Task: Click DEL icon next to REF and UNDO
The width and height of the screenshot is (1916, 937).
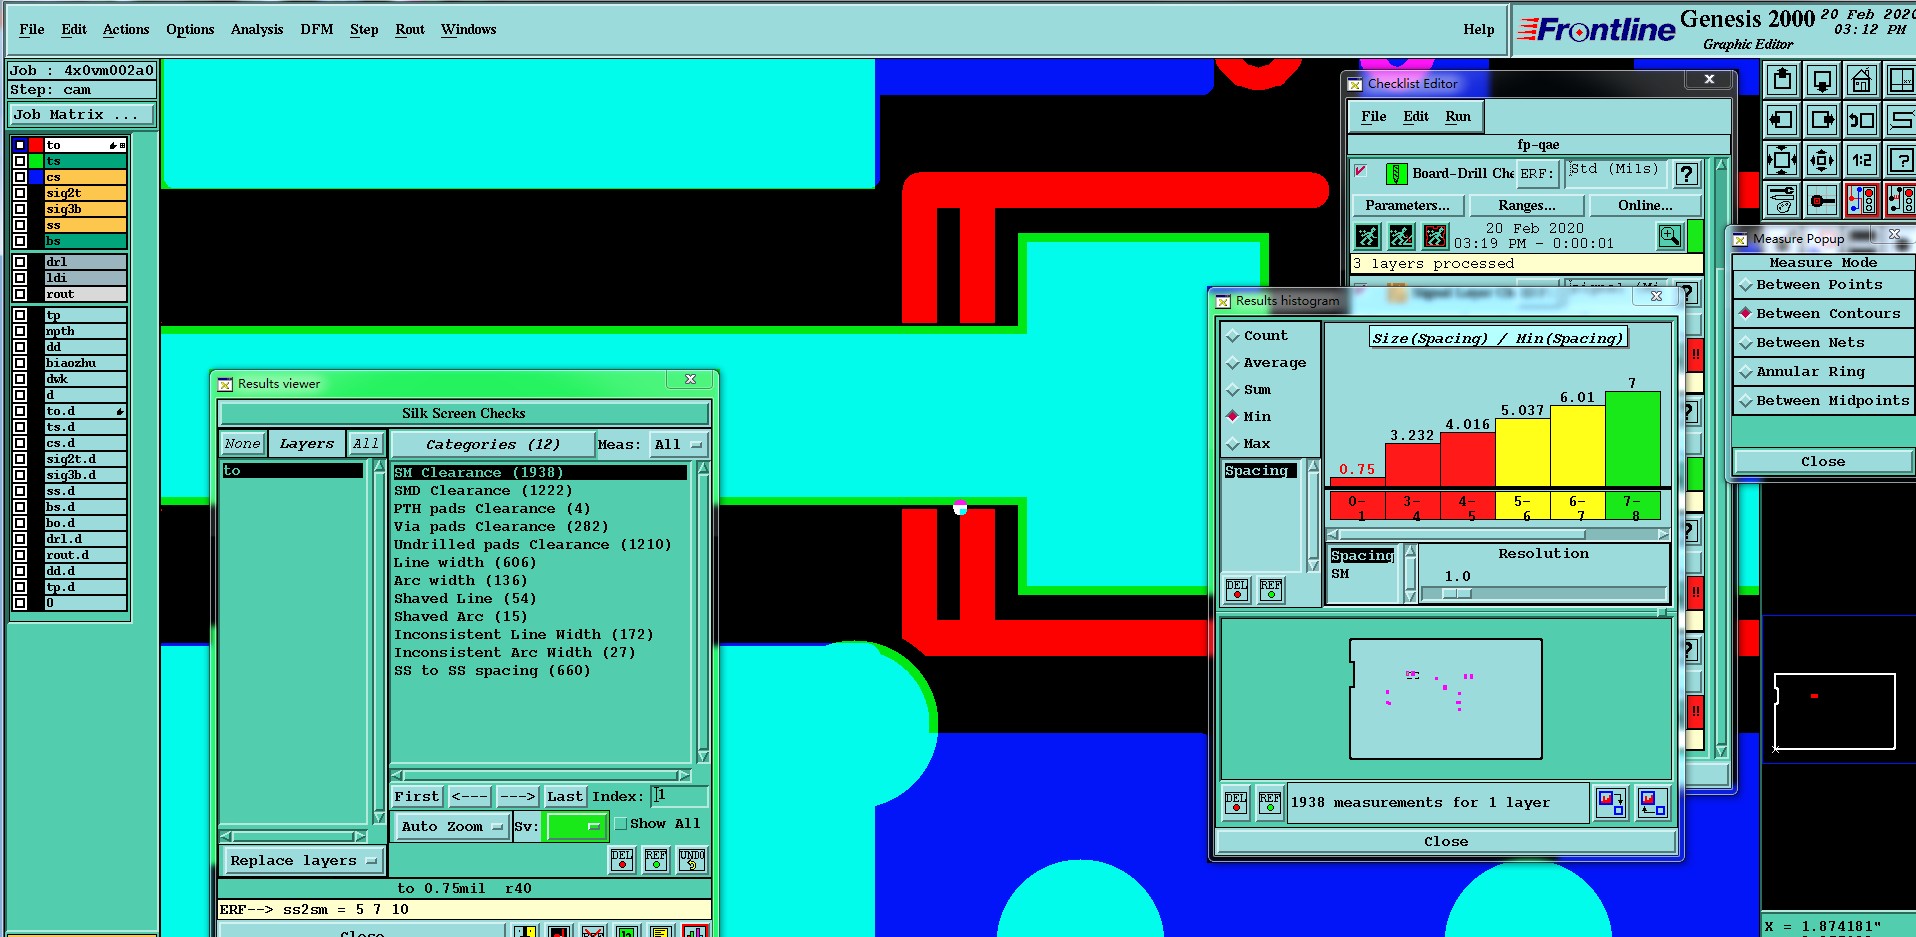Action: point(622,860)
